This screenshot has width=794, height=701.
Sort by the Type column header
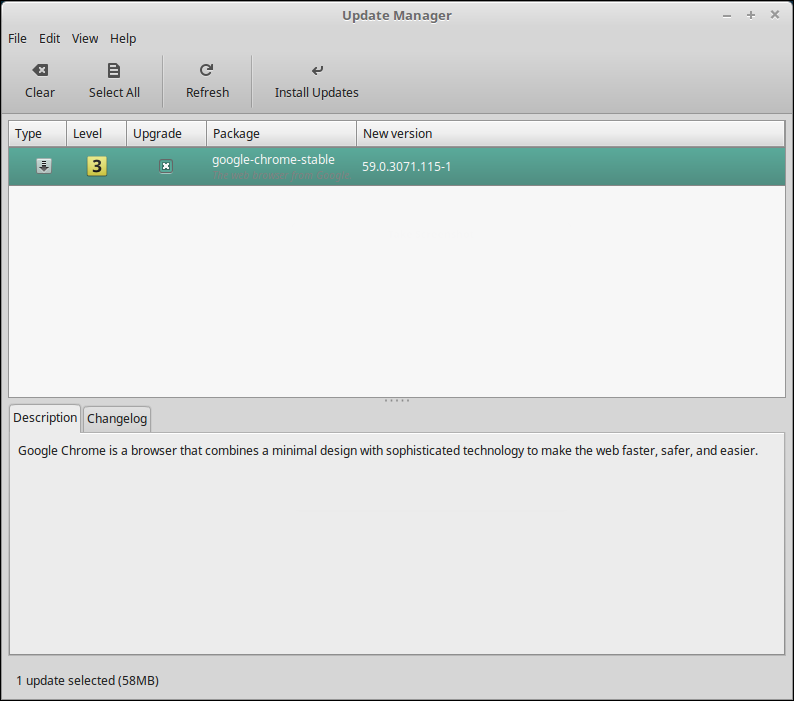(x=37, y=134)
